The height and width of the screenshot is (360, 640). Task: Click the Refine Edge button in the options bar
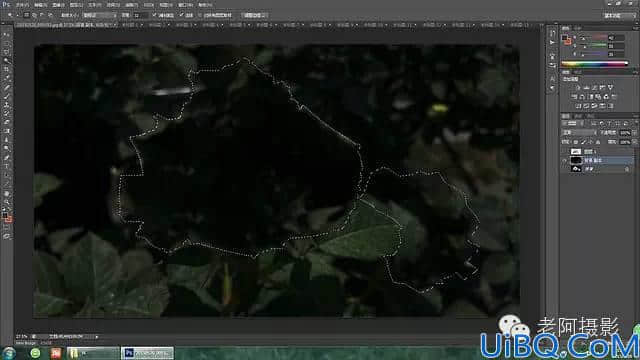coord(254,15)
